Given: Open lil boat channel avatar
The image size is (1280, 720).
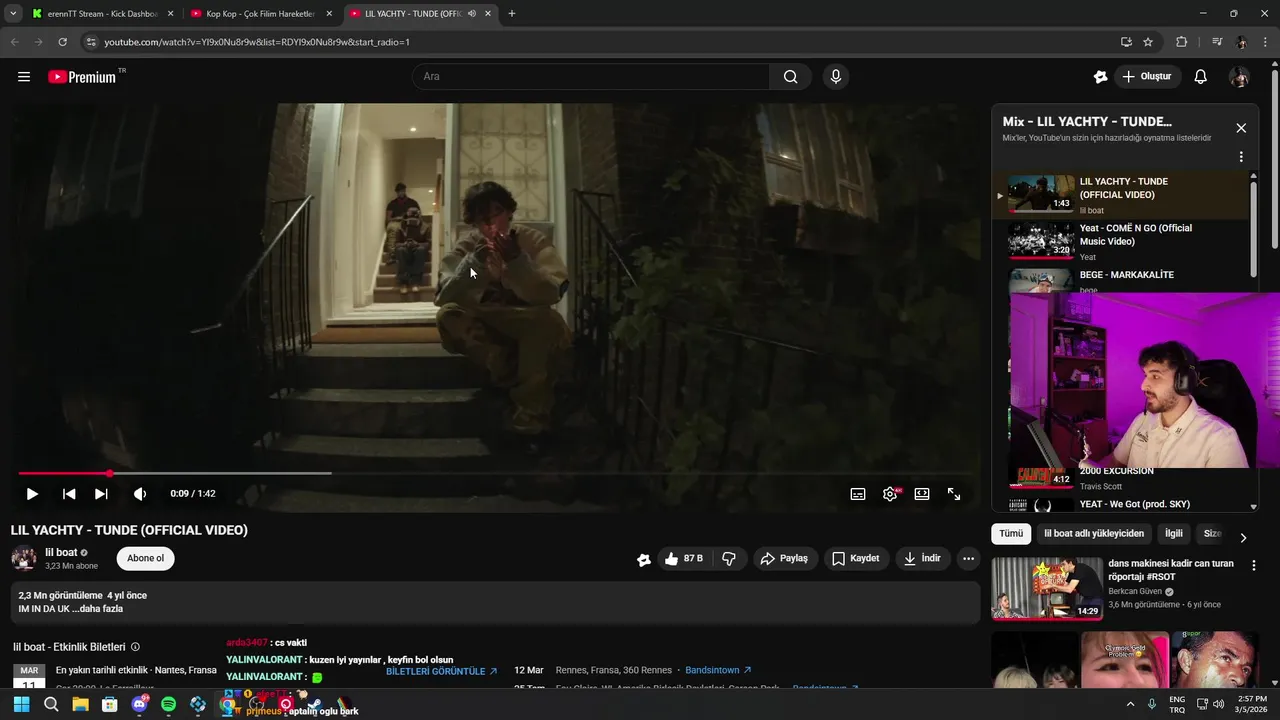Looking at the screenshot, I should click(24, 559).
